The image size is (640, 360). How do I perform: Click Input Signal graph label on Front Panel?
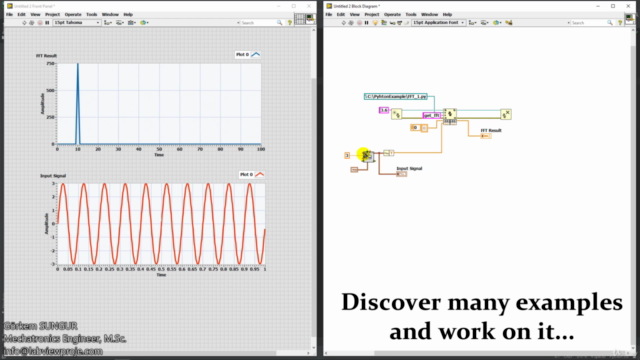click(53, 176)
